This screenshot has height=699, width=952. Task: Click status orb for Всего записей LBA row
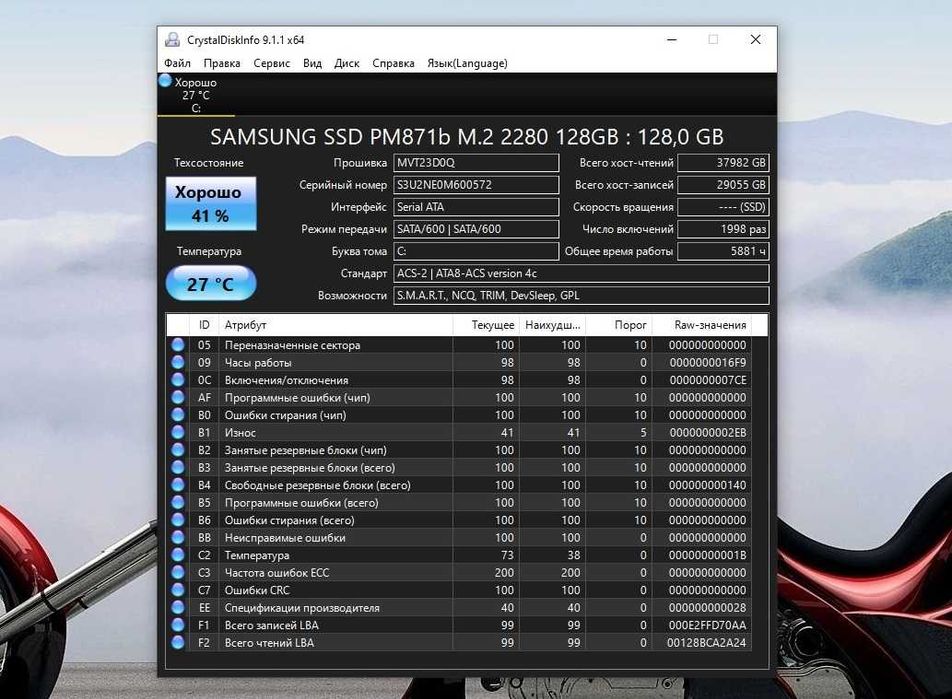178,625
